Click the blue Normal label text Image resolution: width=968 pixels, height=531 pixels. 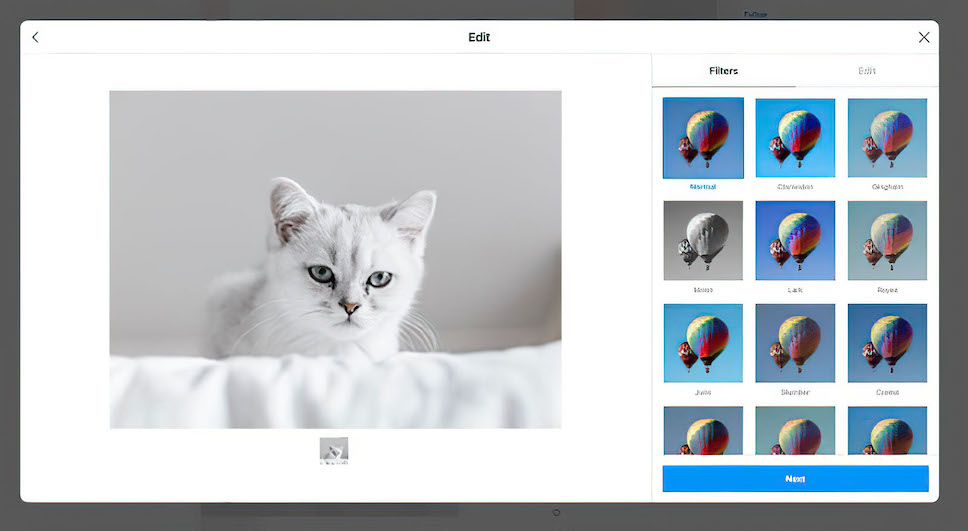[703, 186]
